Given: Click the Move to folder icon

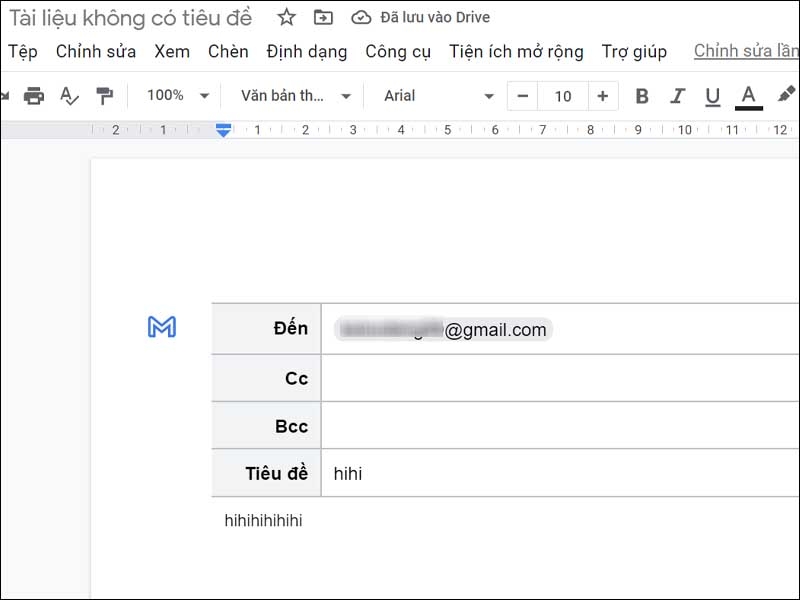Looking at the screenshot, I should (x=322, y=17).
